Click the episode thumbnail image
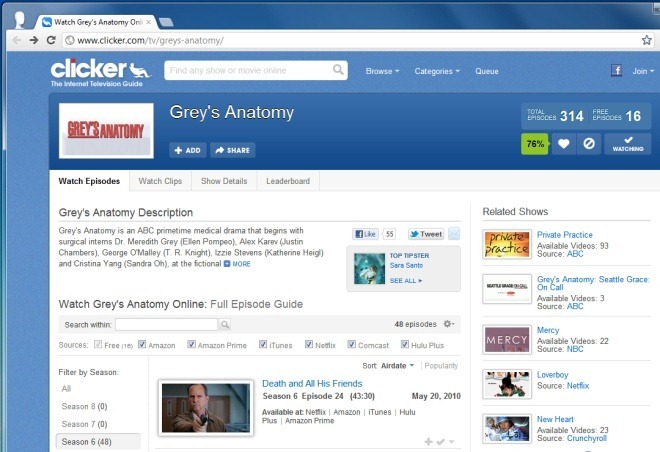660x452 pixels. pyautogui.click(x=206, y=407)
